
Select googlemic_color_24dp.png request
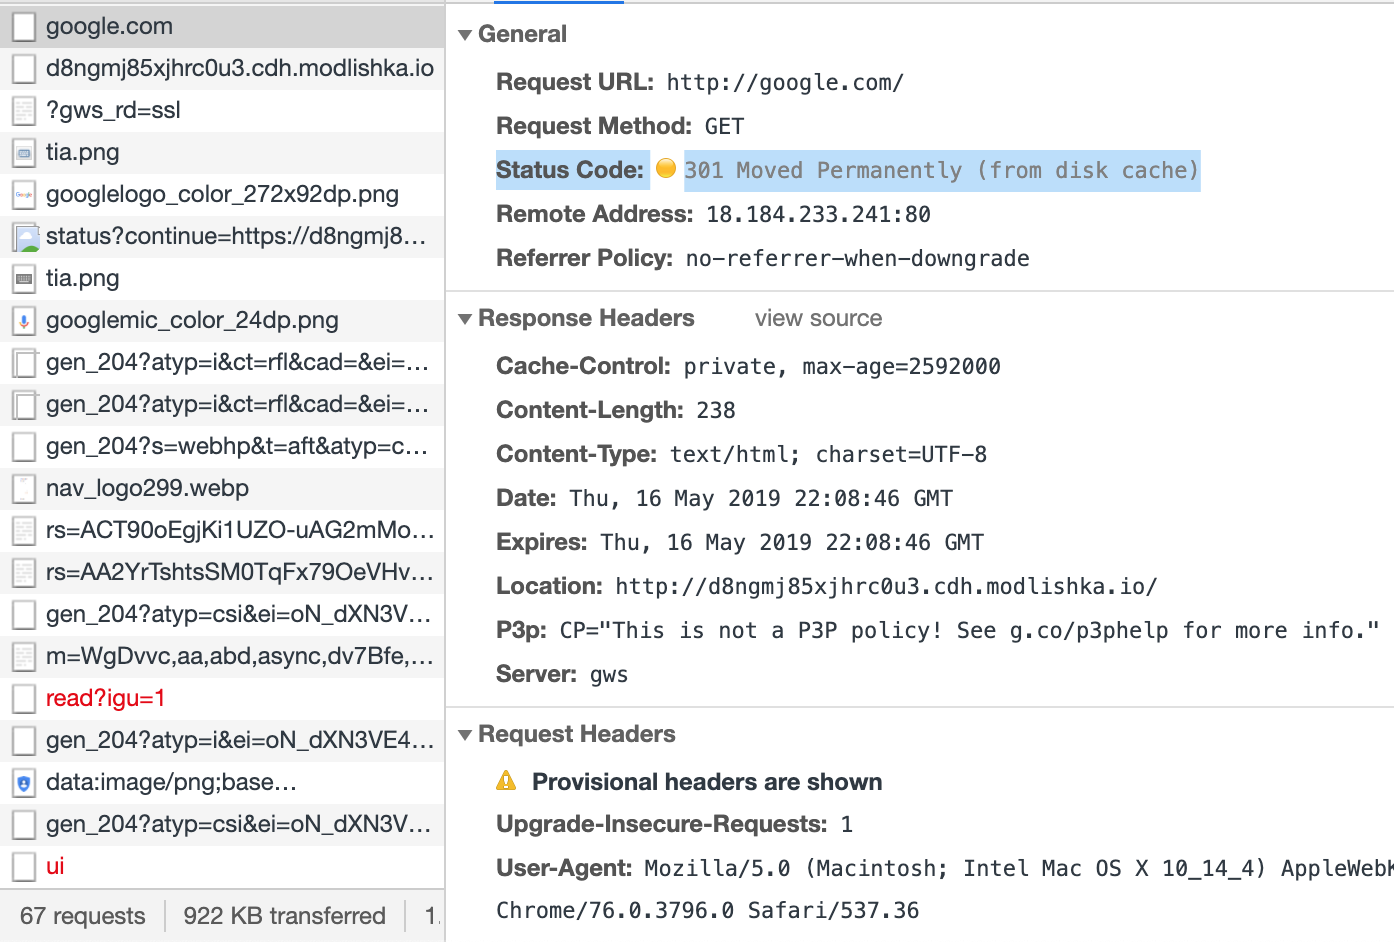point(222,320)
